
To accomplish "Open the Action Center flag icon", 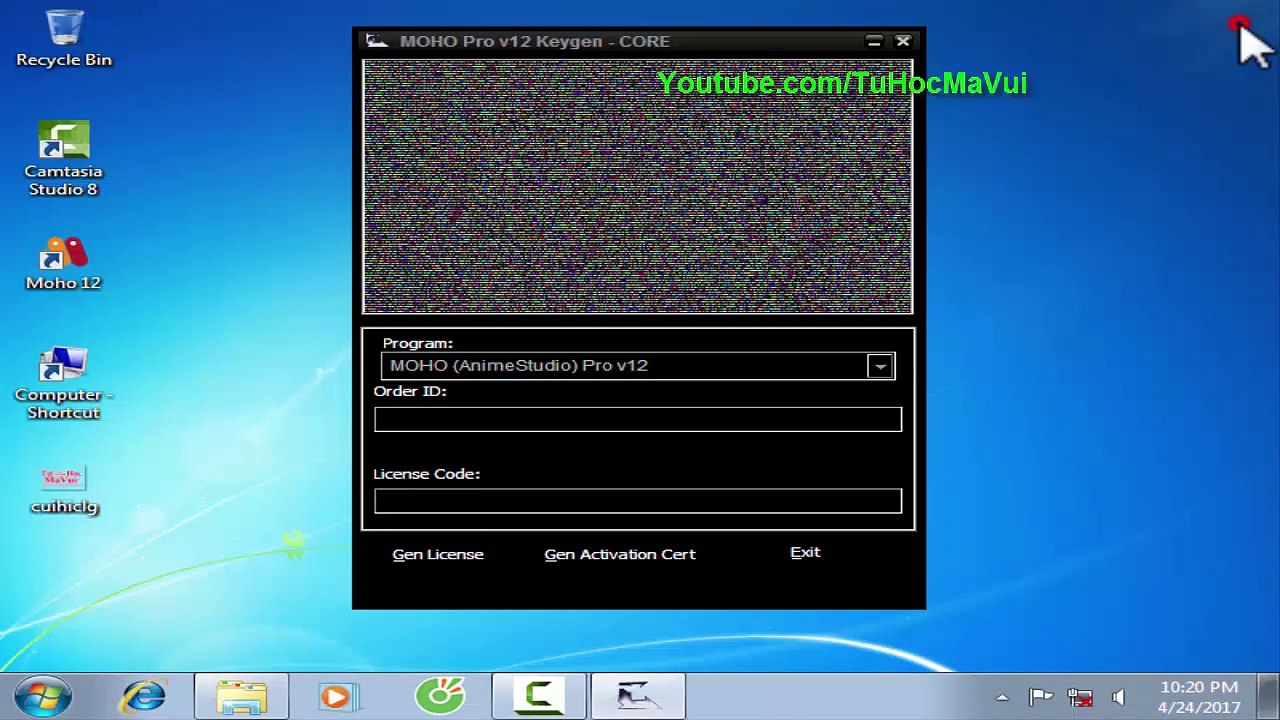I will coord(1041,697).
